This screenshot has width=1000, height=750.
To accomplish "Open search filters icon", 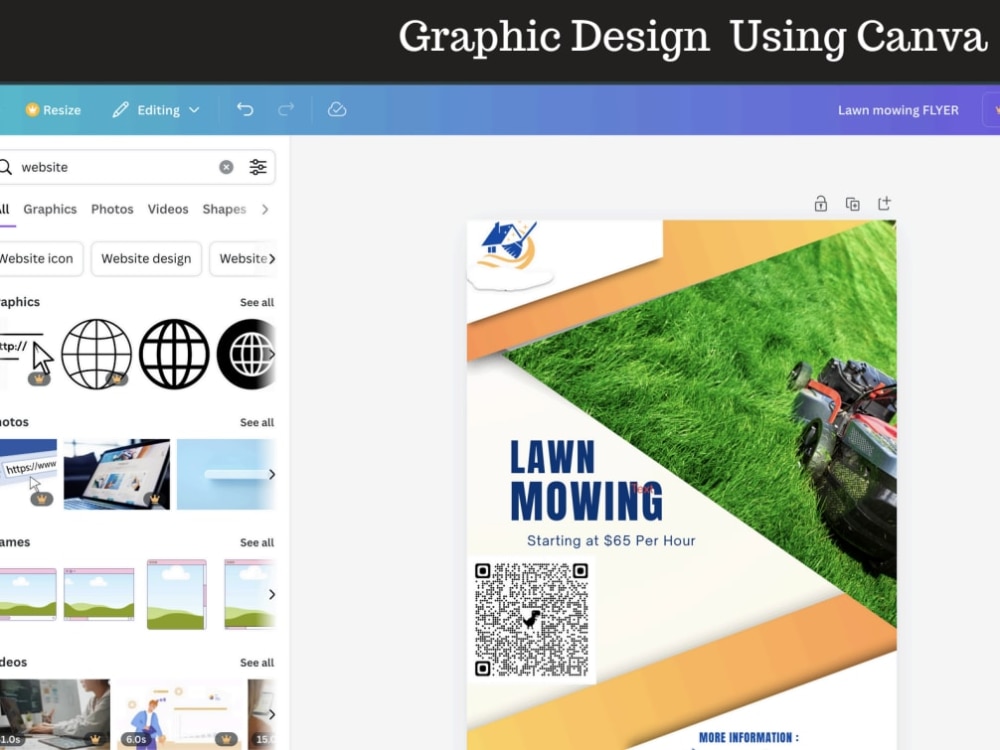I will [258, 167].
